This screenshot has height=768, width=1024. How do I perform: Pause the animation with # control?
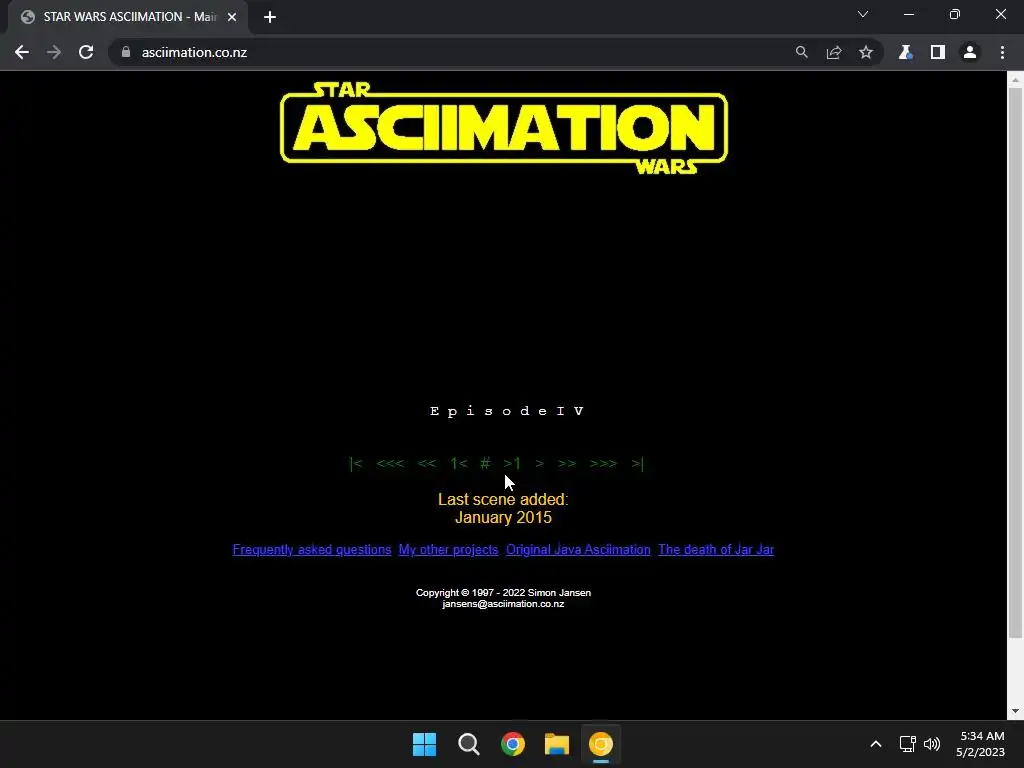(485, 464)
